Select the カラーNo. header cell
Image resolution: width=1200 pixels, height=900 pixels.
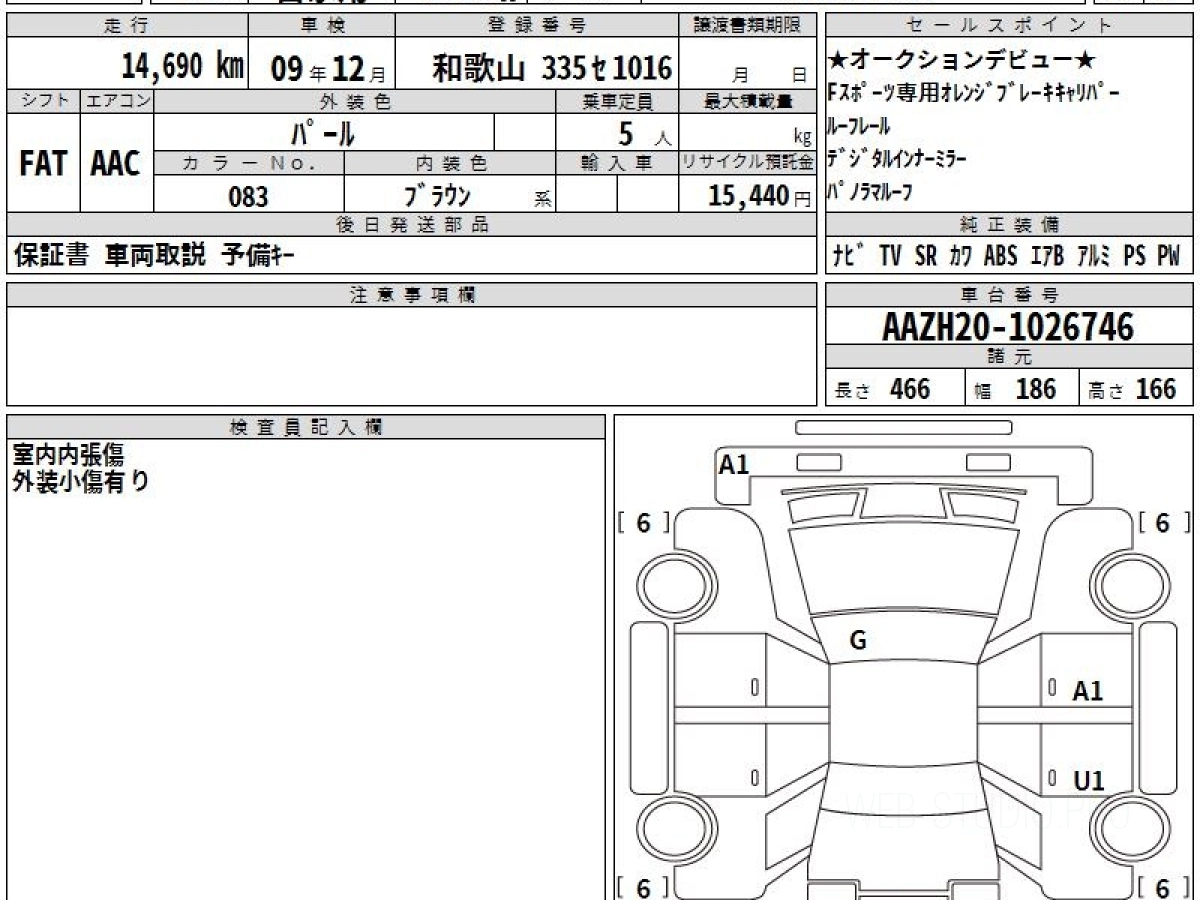(x=249, y=162)
